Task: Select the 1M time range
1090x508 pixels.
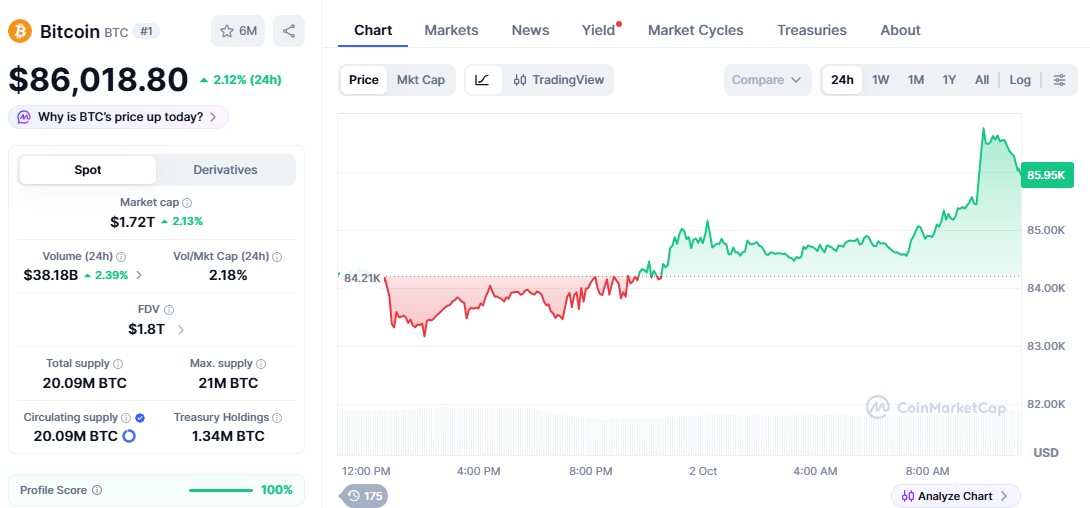Action: pyautogui.click(x=916, y=79)
